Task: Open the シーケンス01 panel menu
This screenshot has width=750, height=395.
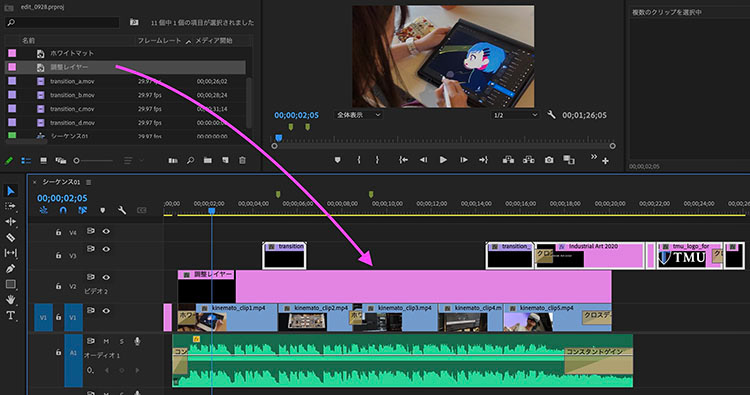Action: [89, 182]
